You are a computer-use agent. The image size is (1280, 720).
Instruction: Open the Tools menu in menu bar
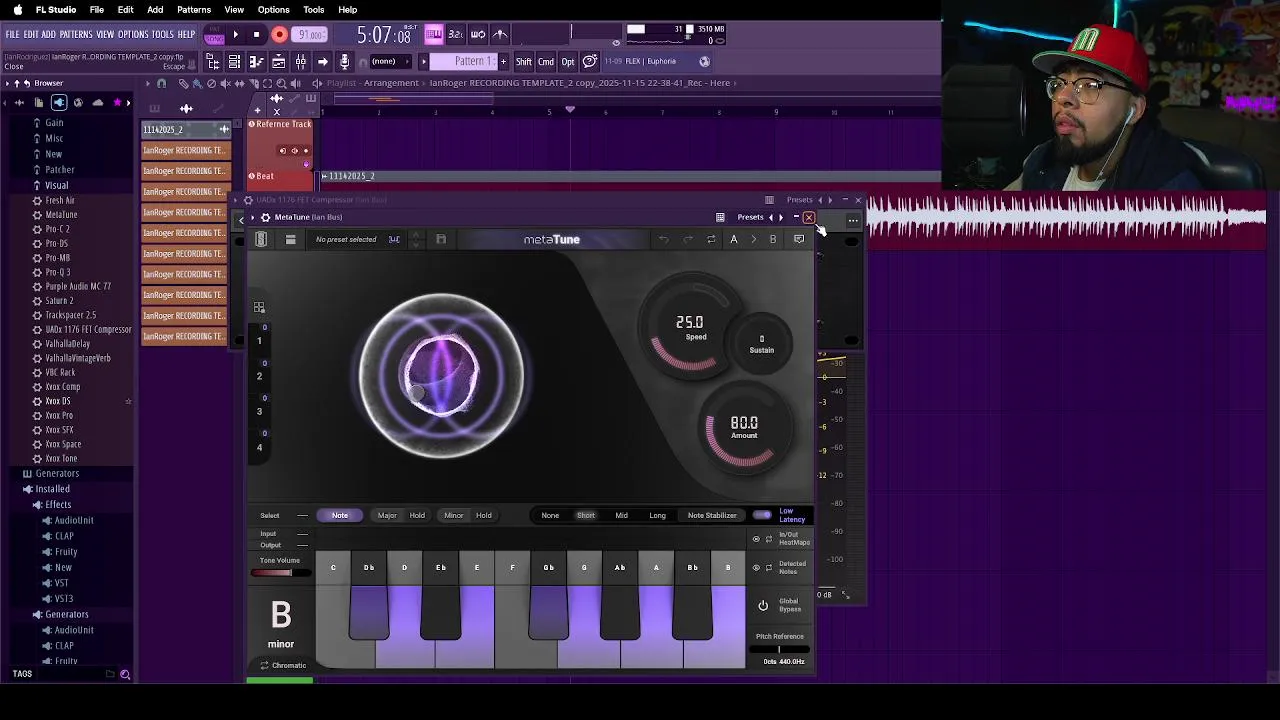coord(313,10)
